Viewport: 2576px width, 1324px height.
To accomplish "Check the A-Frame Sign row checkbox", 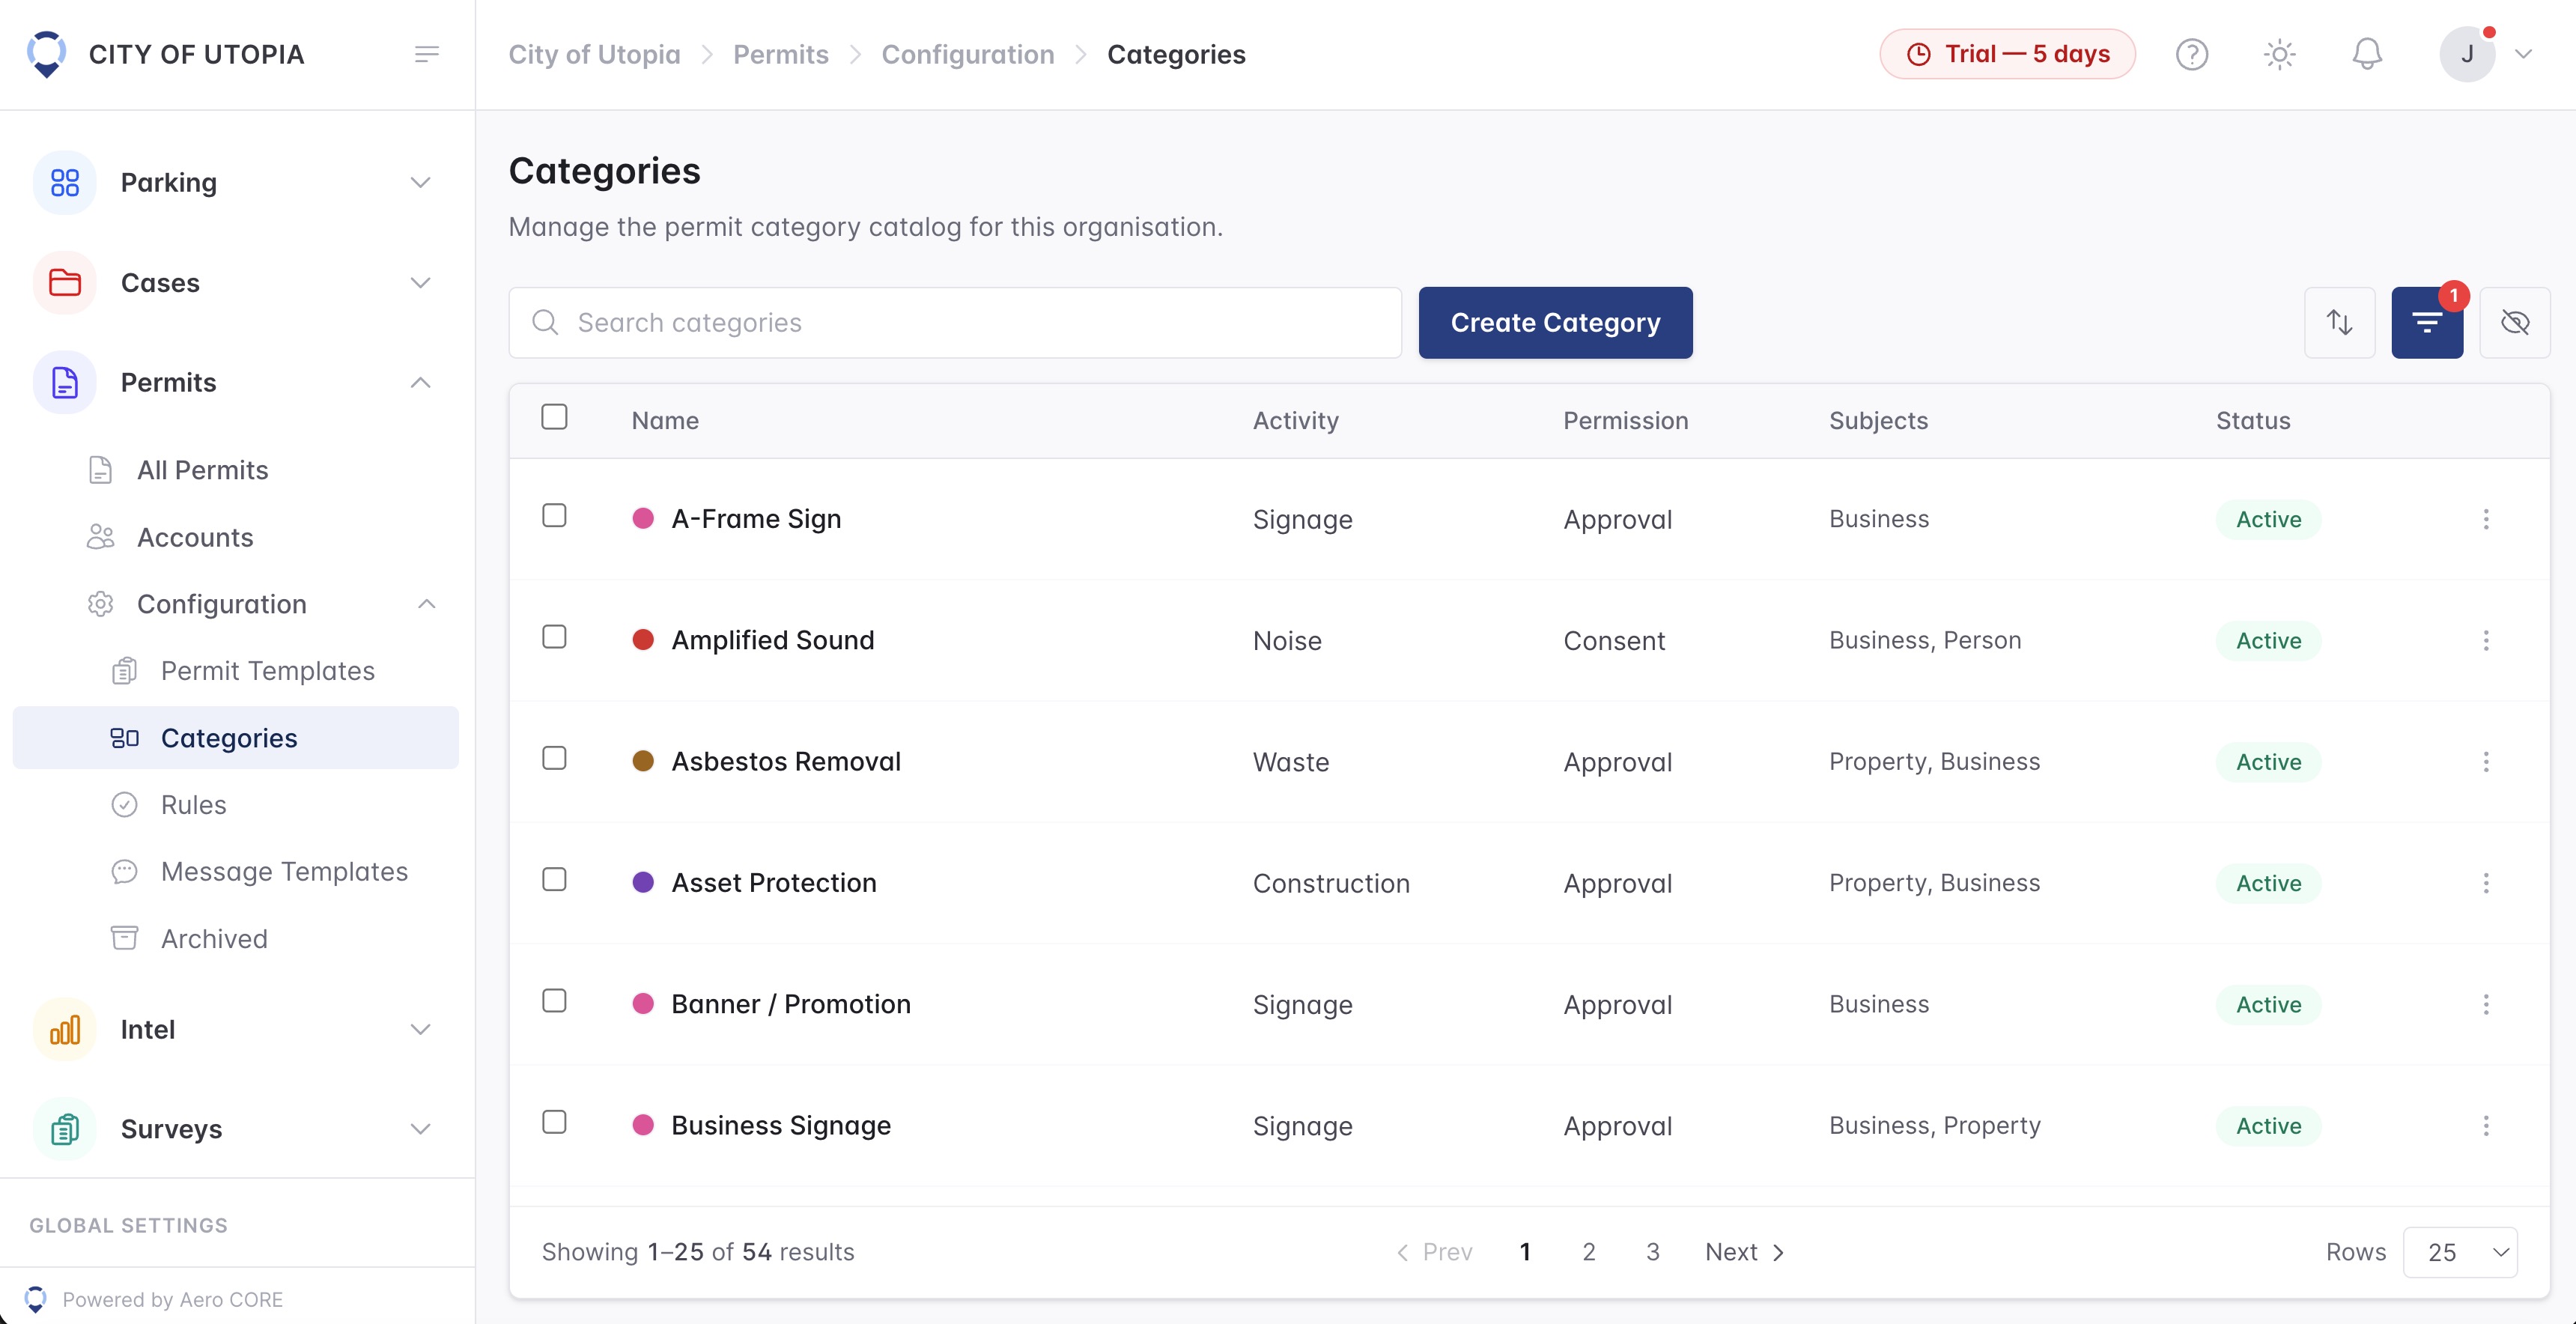I will [554, 516].
